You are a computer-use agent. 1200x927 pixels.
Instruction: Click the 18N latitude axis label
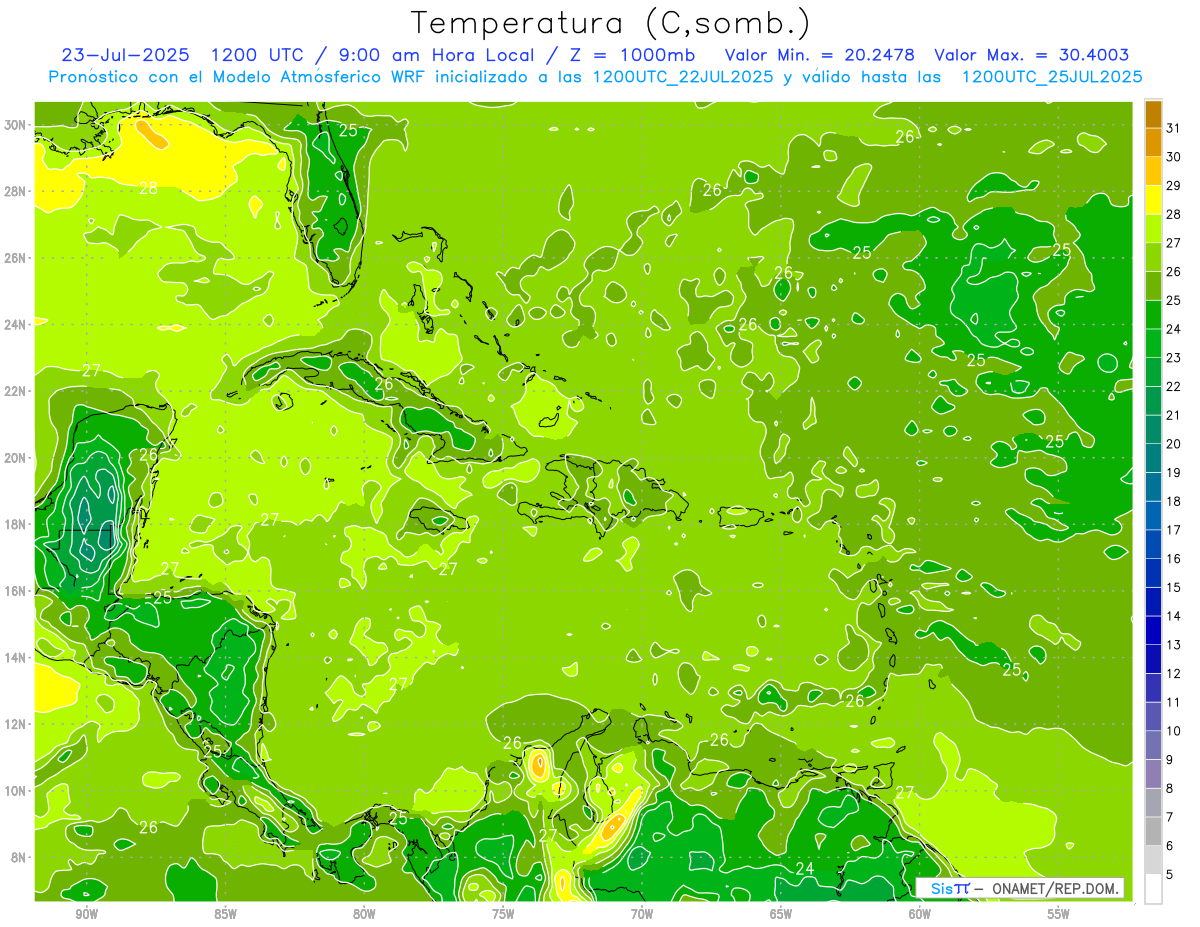[17, 524]
